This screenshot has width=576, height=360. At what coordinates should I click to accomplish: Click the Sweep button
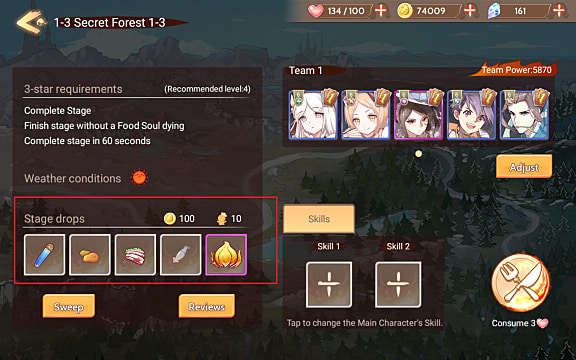click(x=69, y=306)
